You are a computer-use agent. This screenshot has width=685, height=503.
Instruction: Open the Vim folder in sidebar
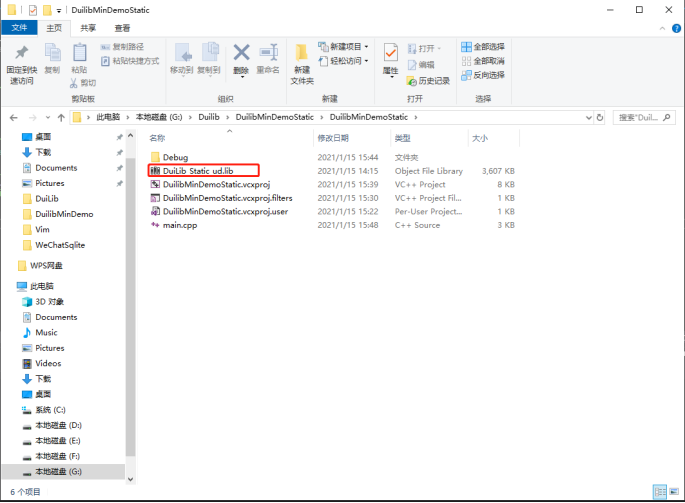point(42,229)
